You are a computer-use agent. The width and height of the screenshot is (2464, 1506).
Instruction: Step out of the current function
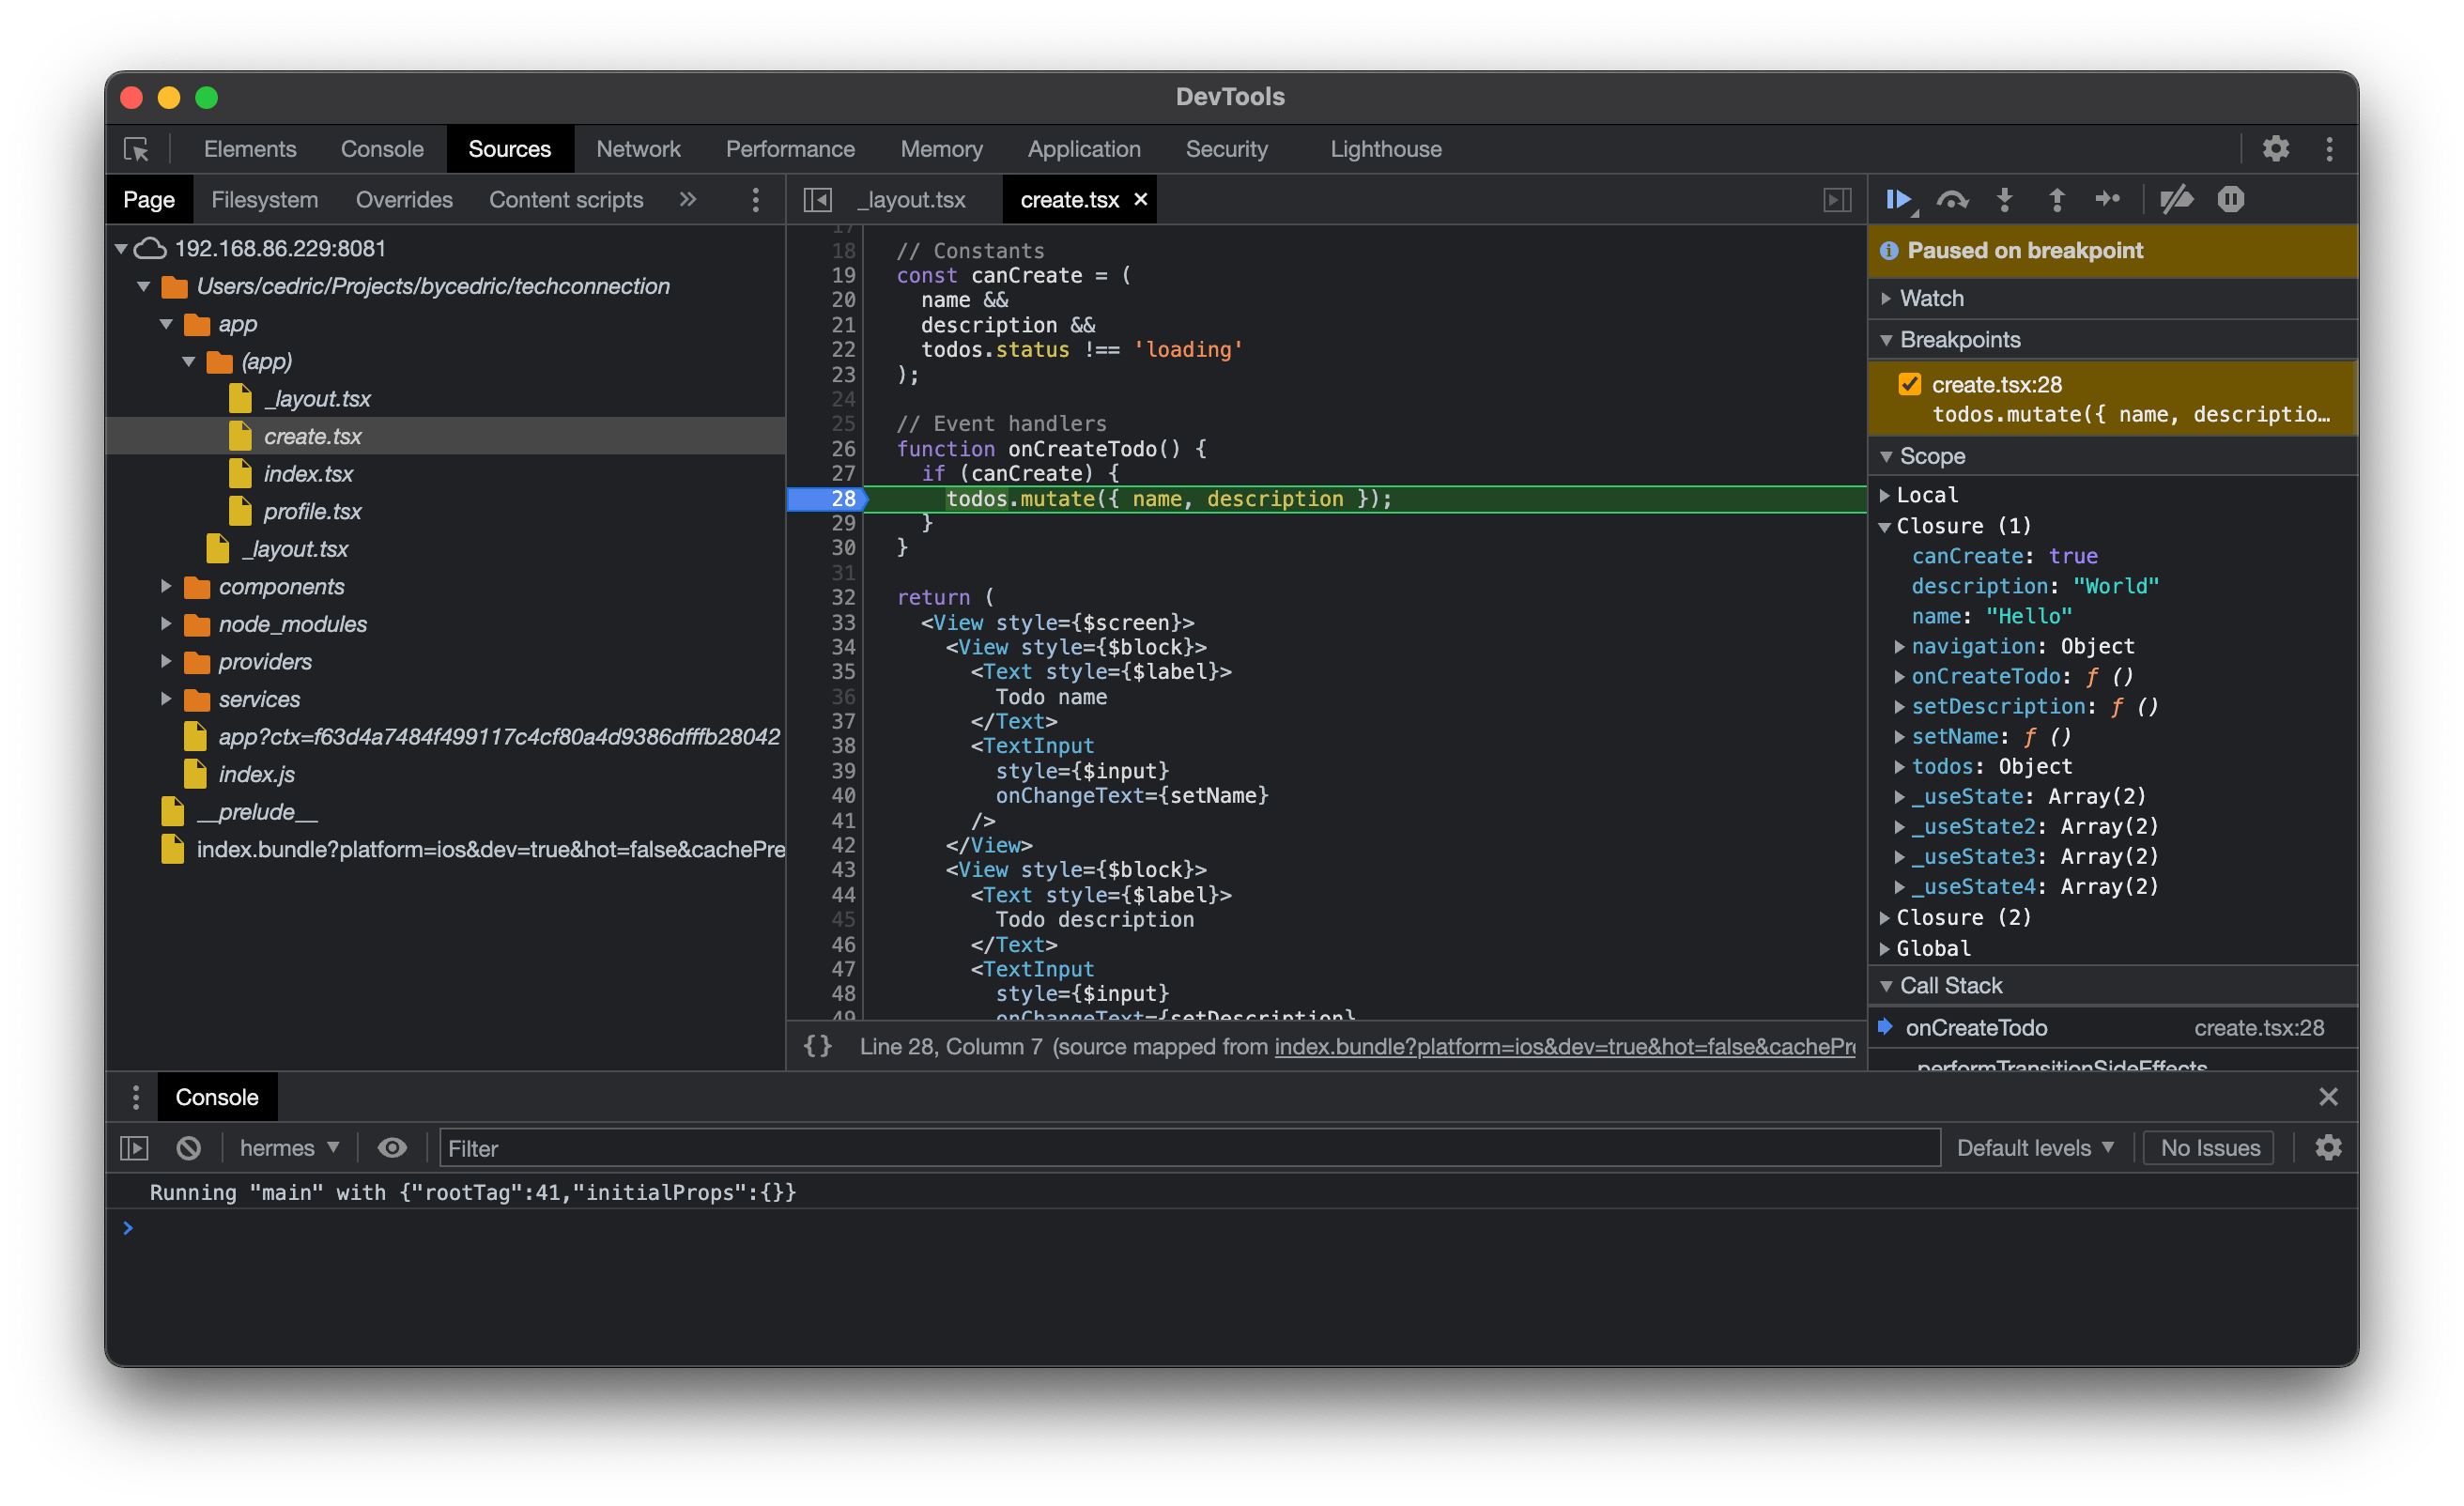click(2056, 200)
